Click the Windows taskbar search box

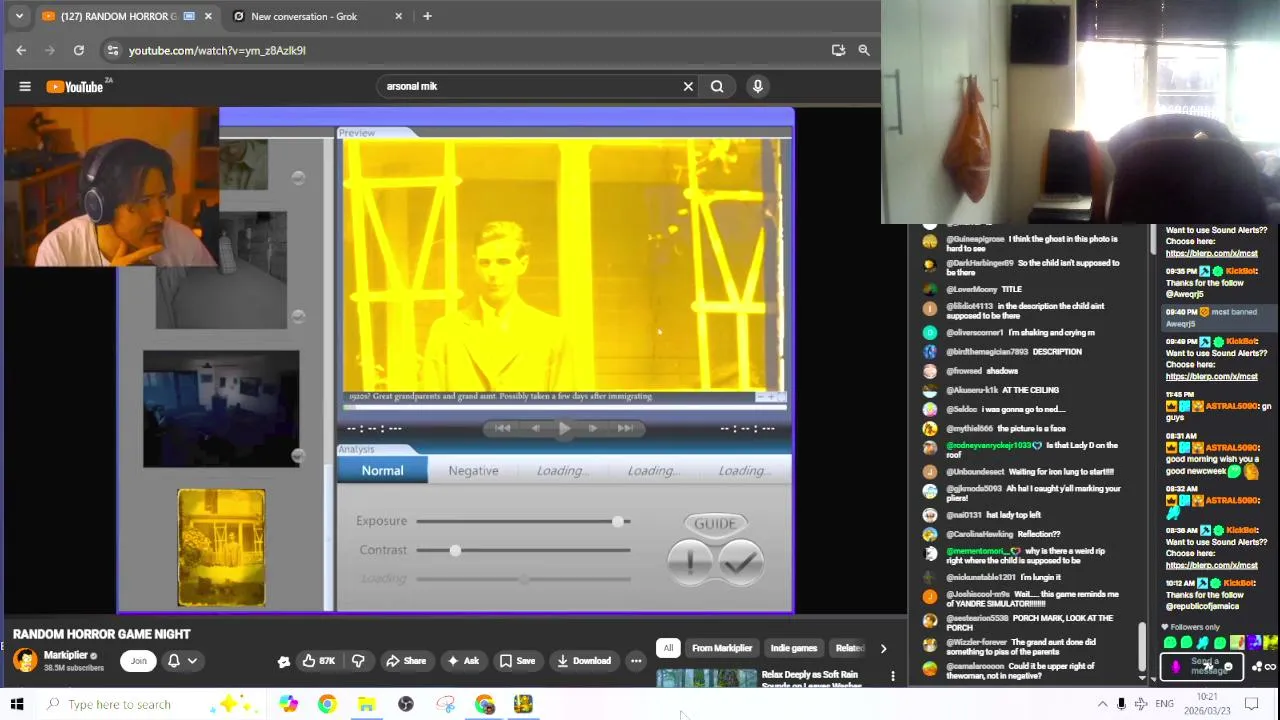150,704
